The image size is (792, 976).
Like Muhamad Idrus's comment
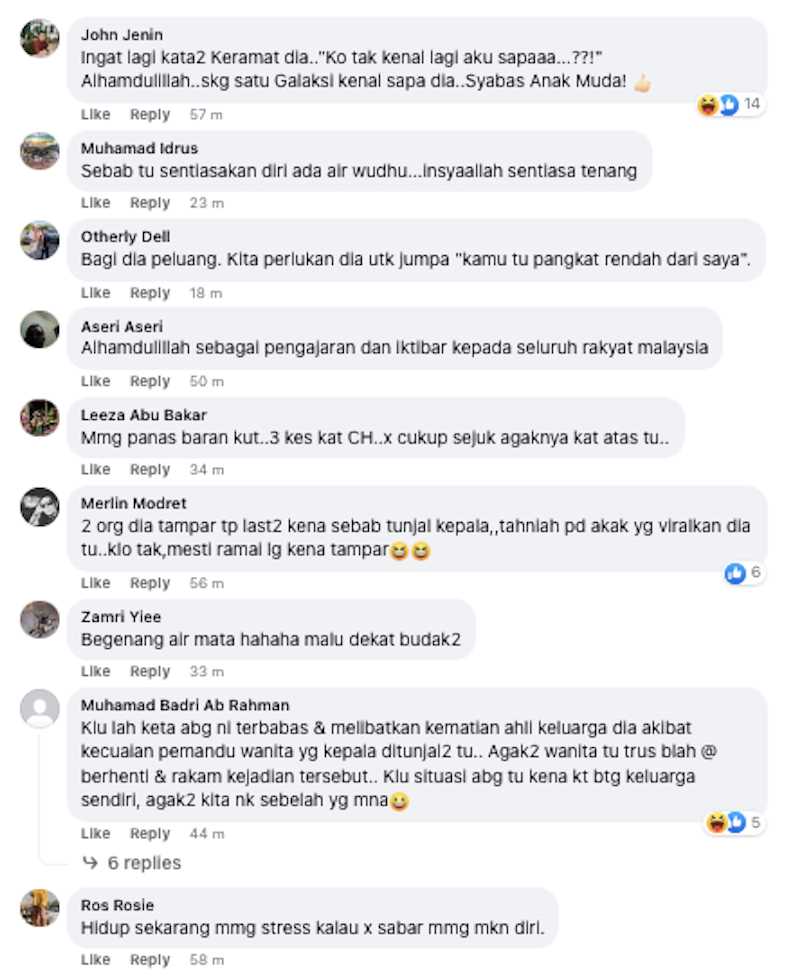point(95,203)
